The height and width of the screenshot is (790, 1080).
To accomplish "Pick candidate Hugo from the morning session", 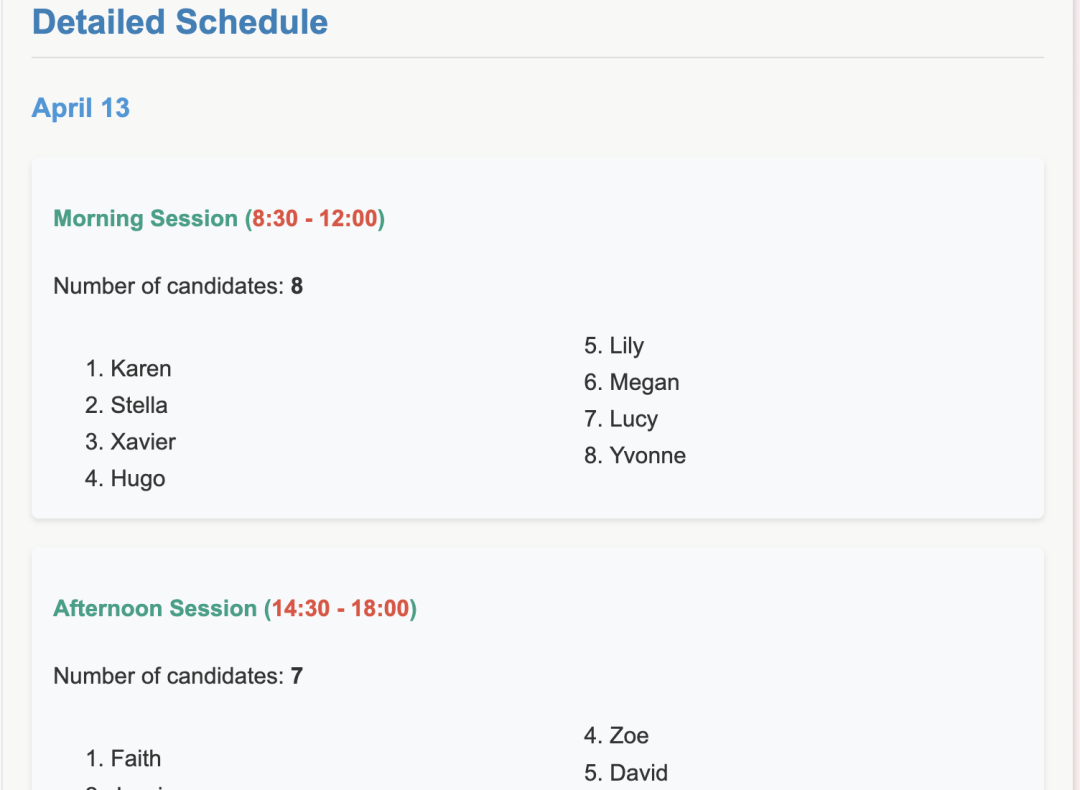I will (x=138, y=479).
